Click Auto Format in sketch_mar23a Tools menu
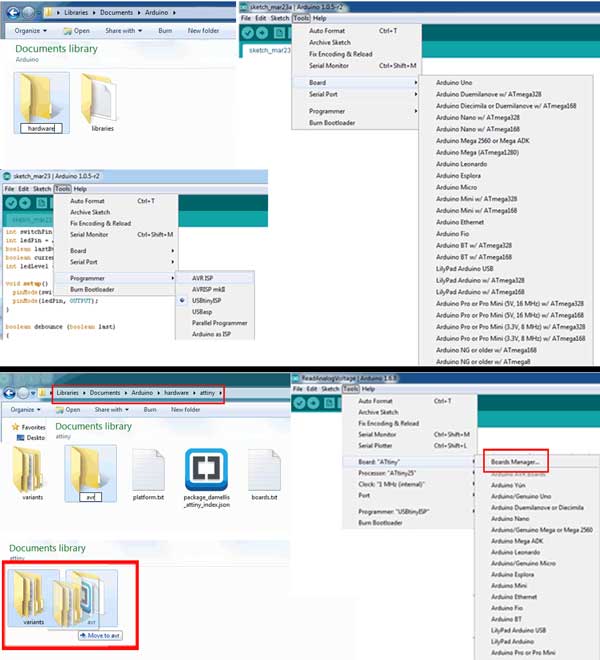 (x=356, y=31)
